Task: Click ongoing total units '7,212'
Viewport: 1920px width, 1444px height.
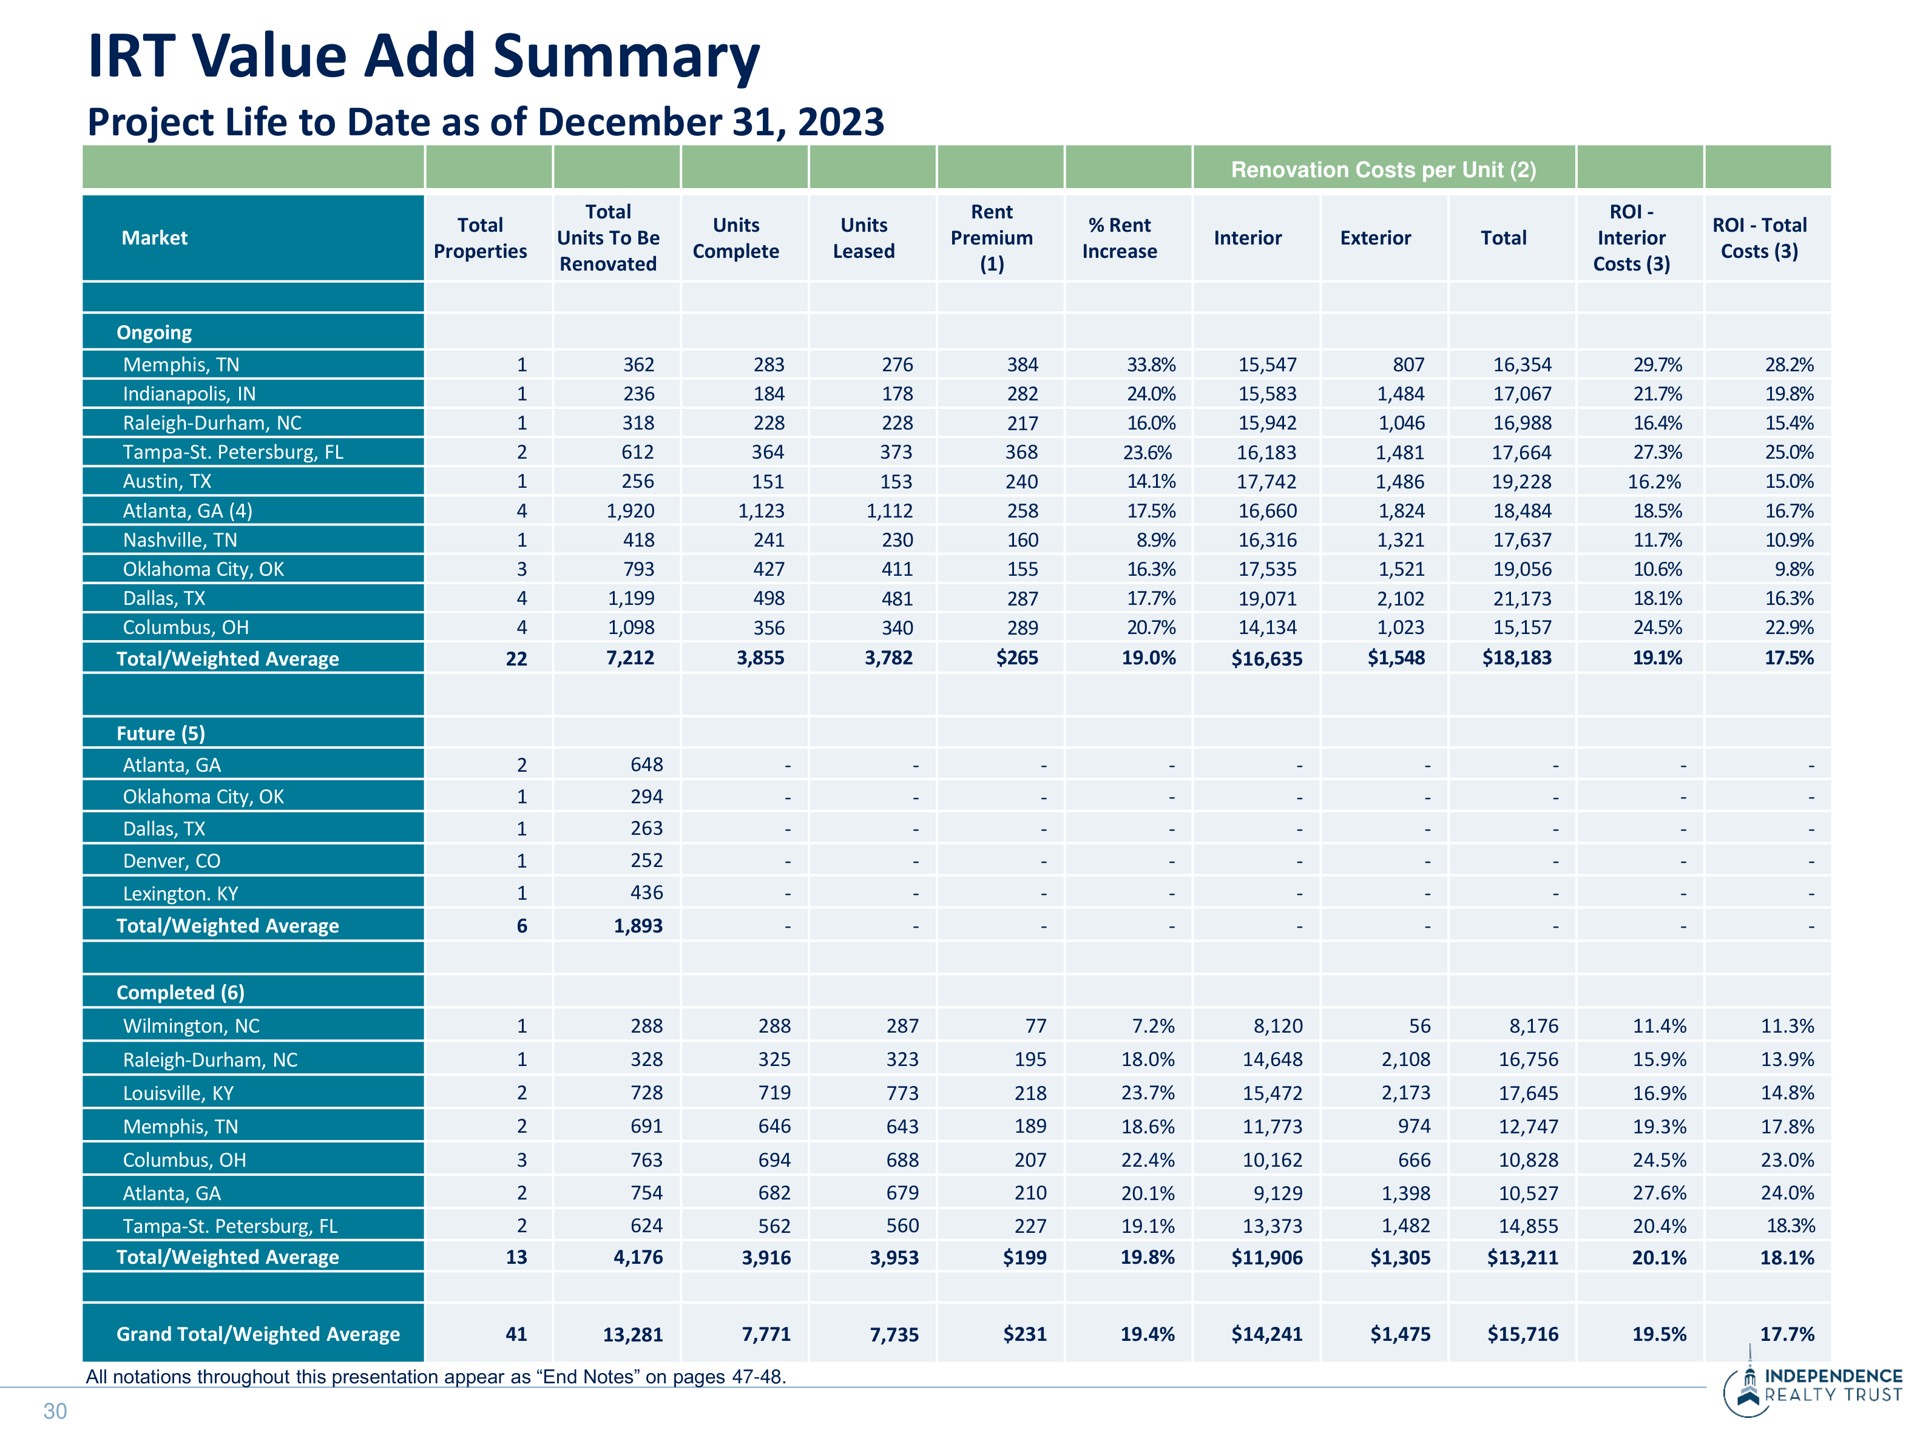Action: (x=630, y=658)
